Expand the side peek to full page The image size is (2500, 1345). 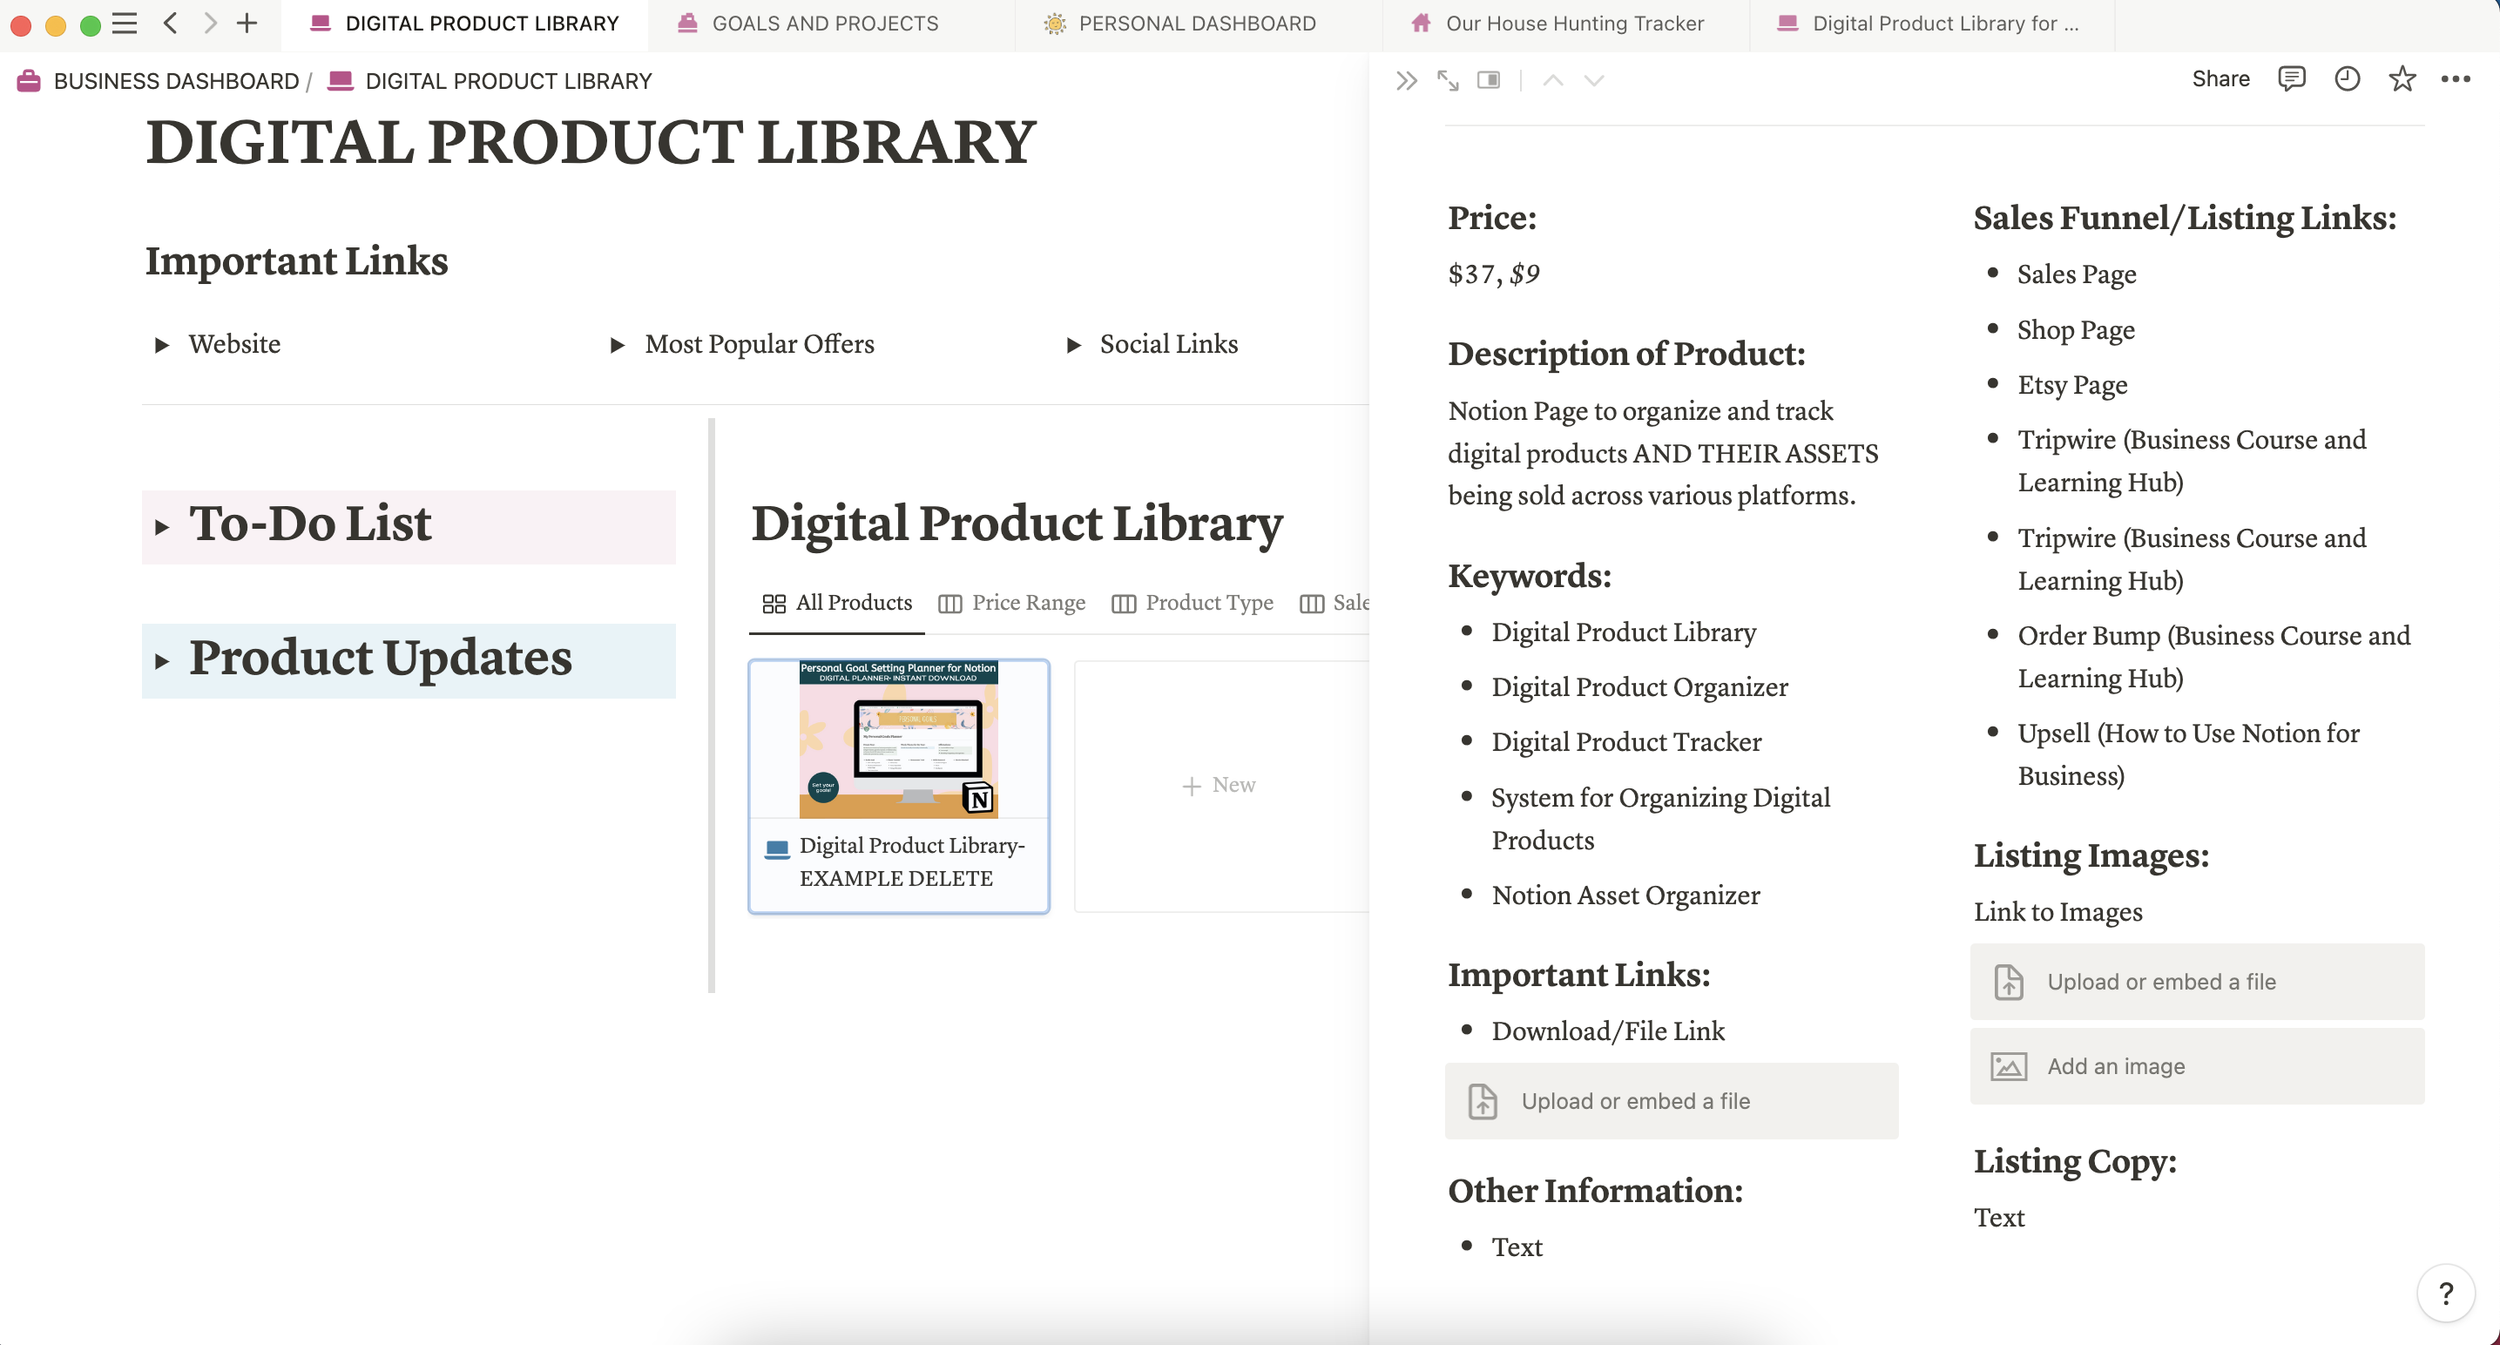[1447, 79]
